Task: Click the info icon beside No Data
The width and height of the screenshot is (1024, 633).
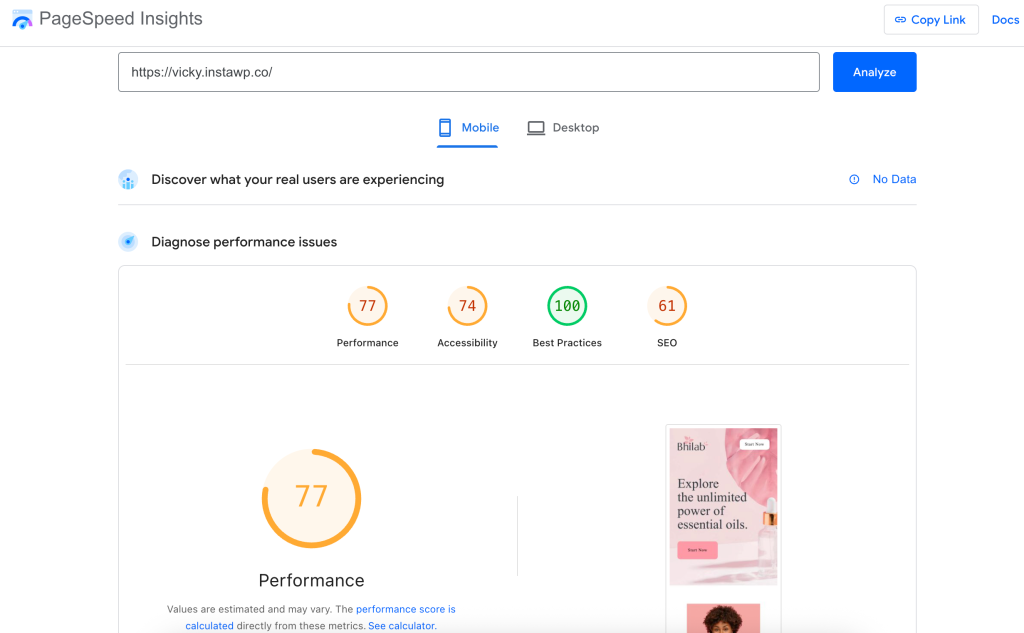Action: (853, 179)
